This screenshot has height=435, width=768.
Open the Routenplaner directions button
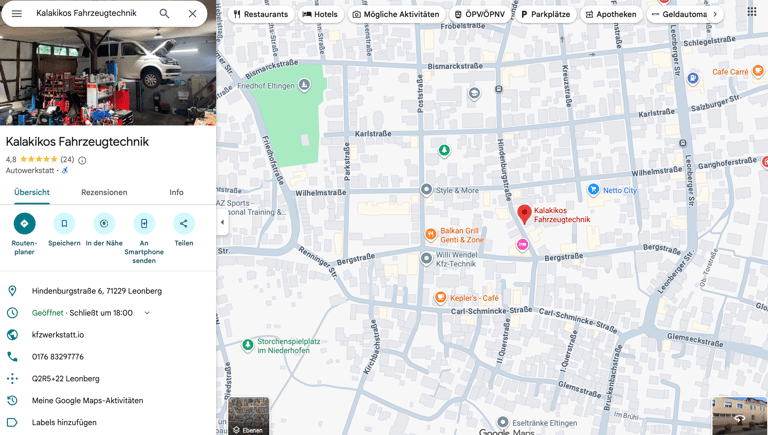24,223
